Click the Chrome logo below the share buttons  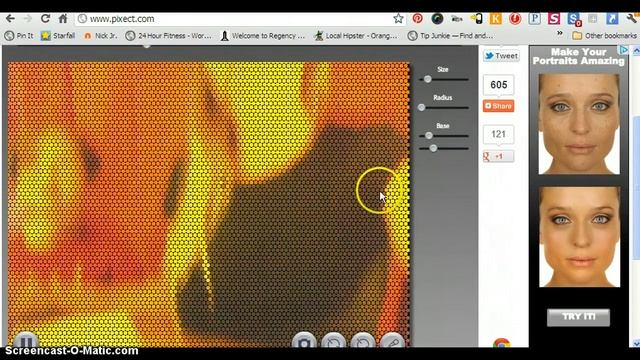click(x=501, y=343)
